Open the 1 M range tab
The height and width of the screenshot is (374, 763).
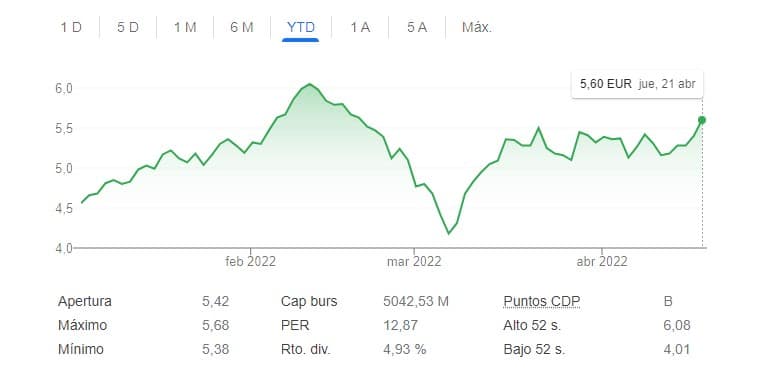click(x=185, y=27)
